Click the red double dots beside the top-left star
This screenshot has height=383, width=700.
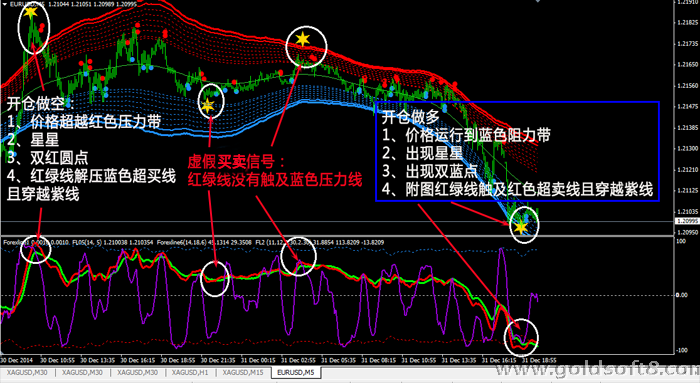coord(42,28)
